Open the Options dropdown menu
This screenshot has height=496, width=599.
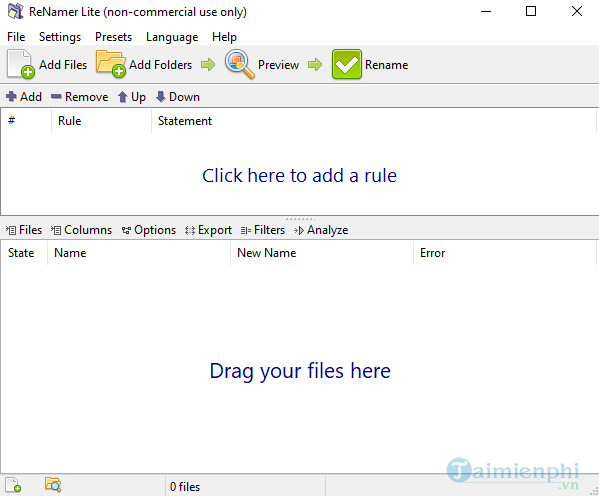pos(149,230)
